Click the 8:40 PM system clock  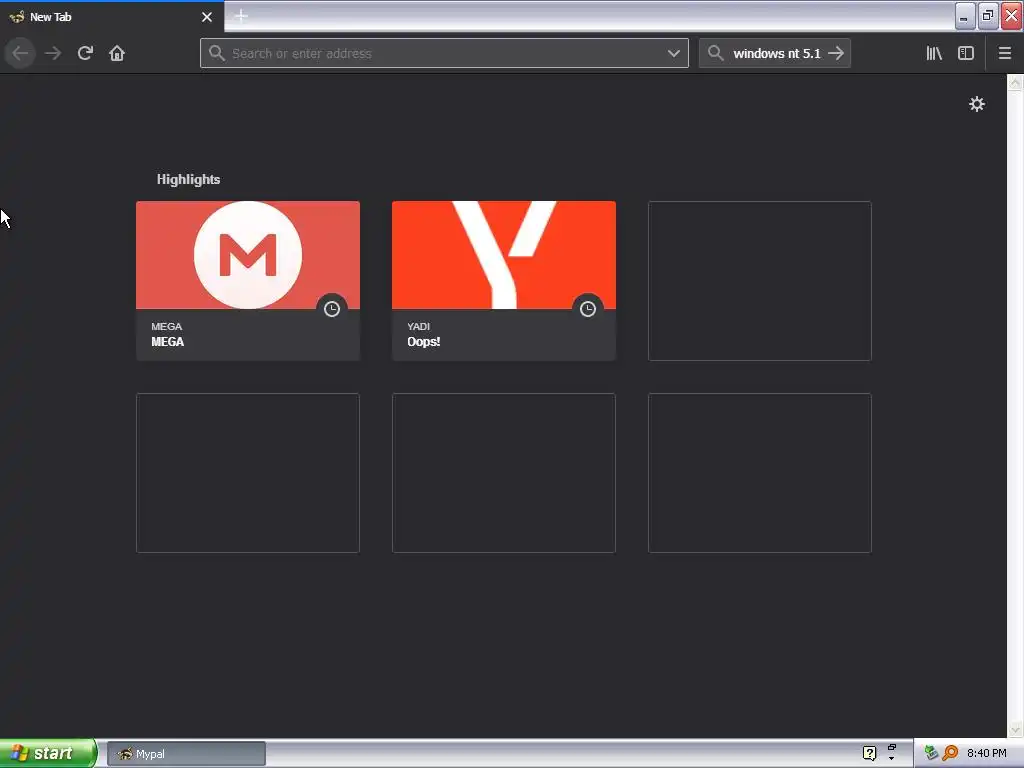pos(987,753)
